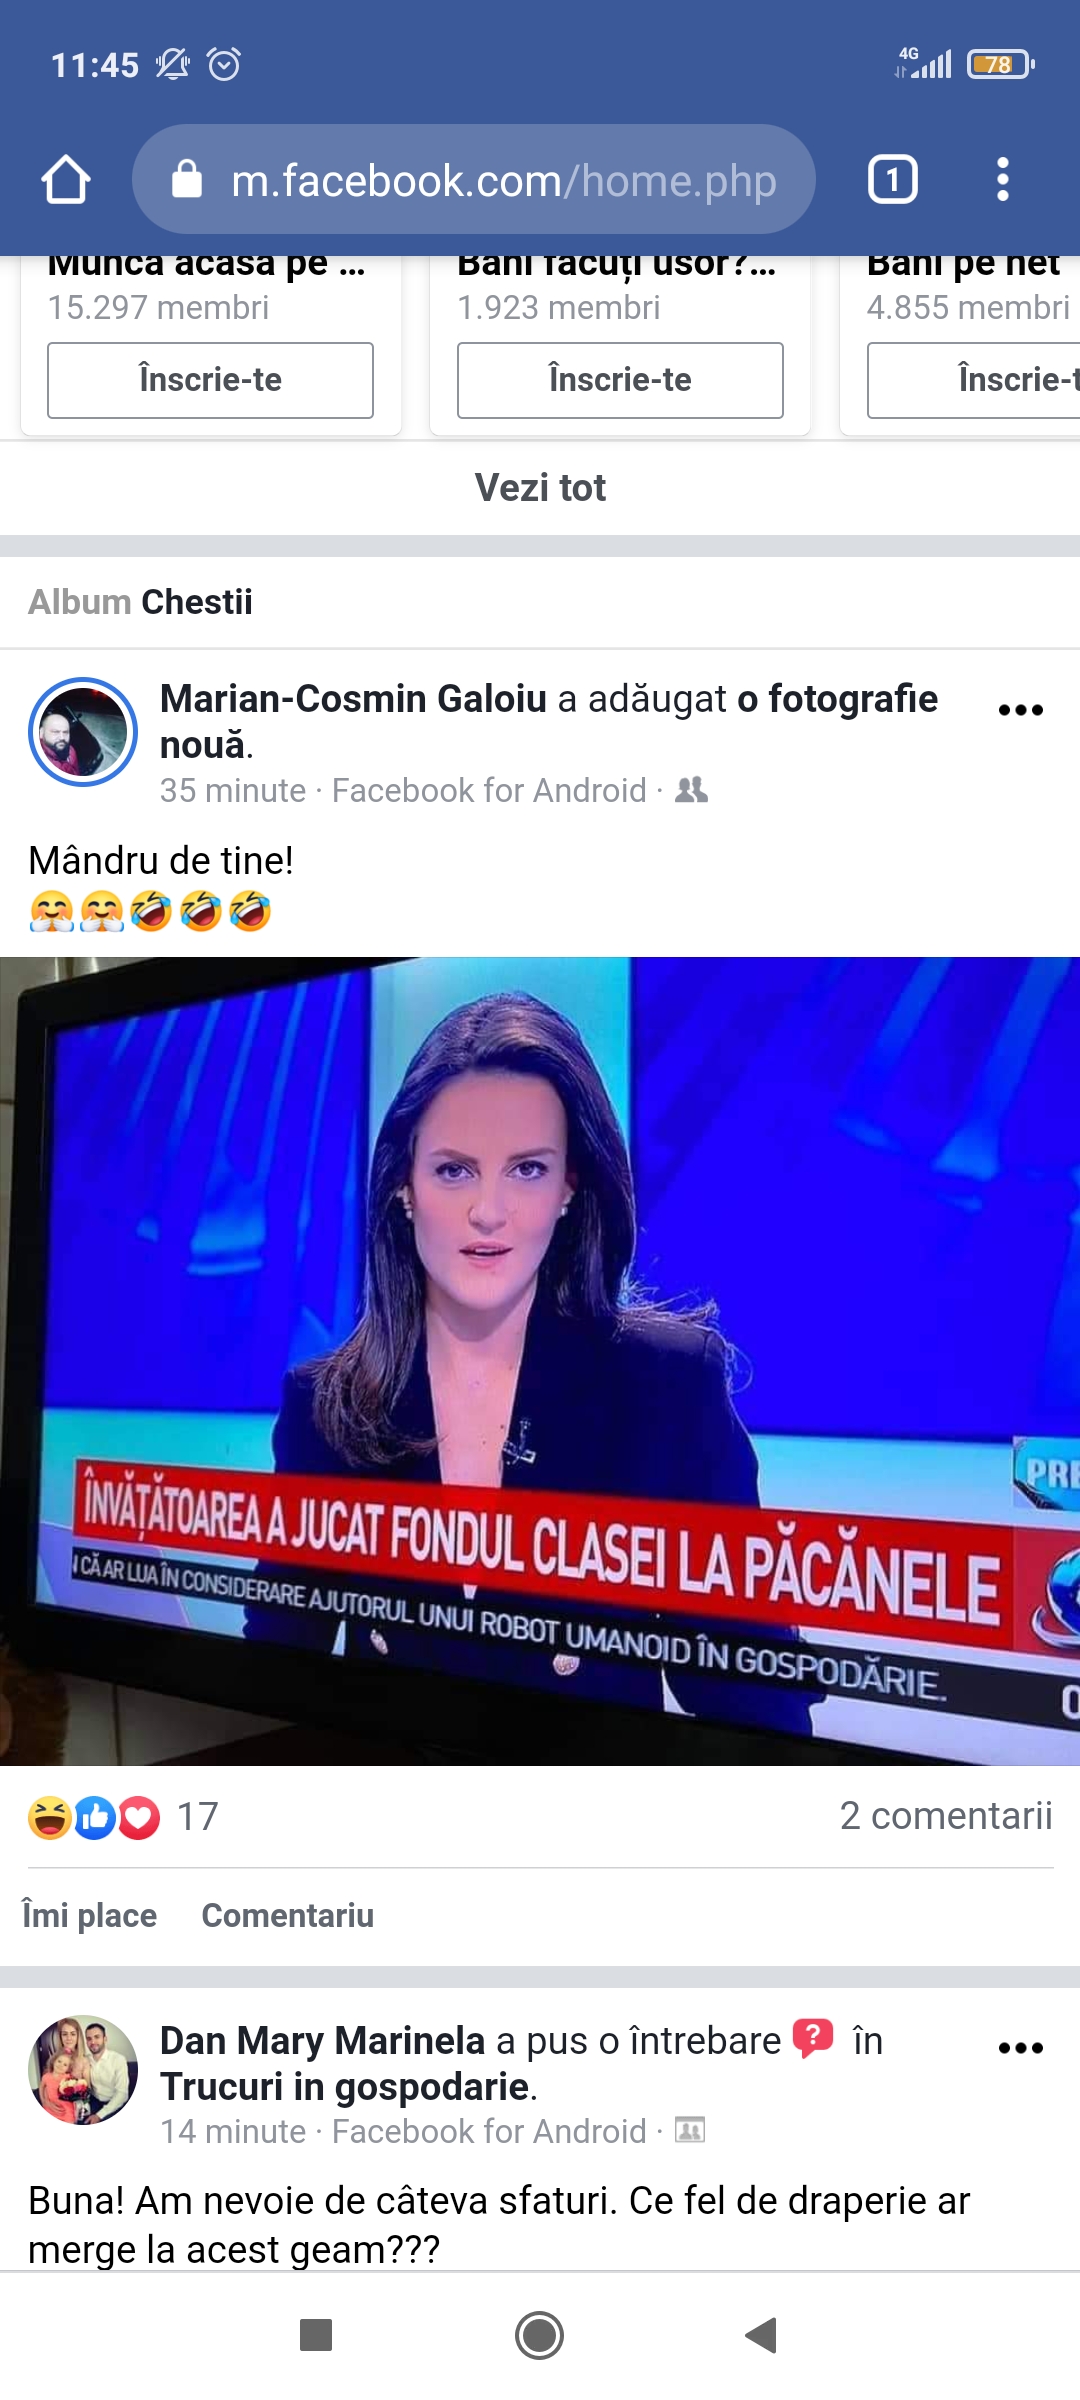Screen dimensions: 1080x2400
Task: Open Chrome's three-dot overflow menu
Action: (1003, 180)
